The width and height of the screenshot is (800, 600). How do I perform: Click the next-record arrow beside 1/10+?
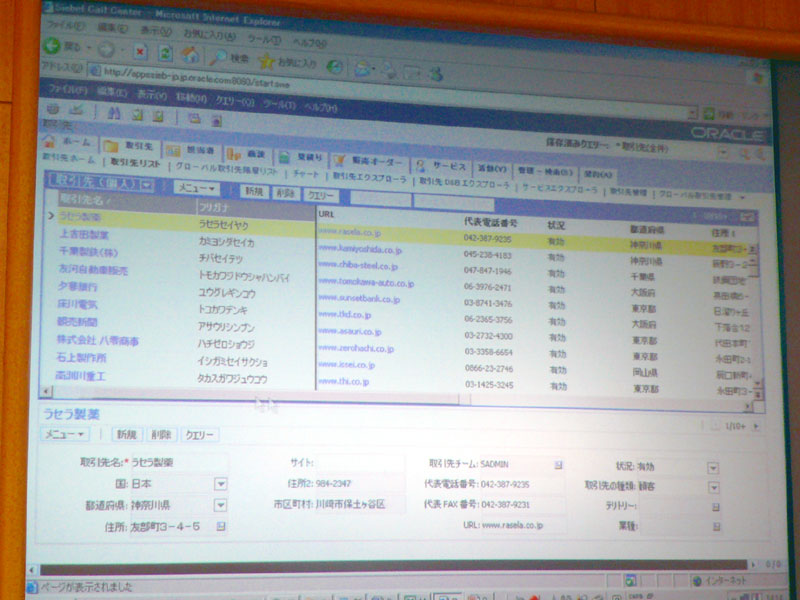coord(756,426)
